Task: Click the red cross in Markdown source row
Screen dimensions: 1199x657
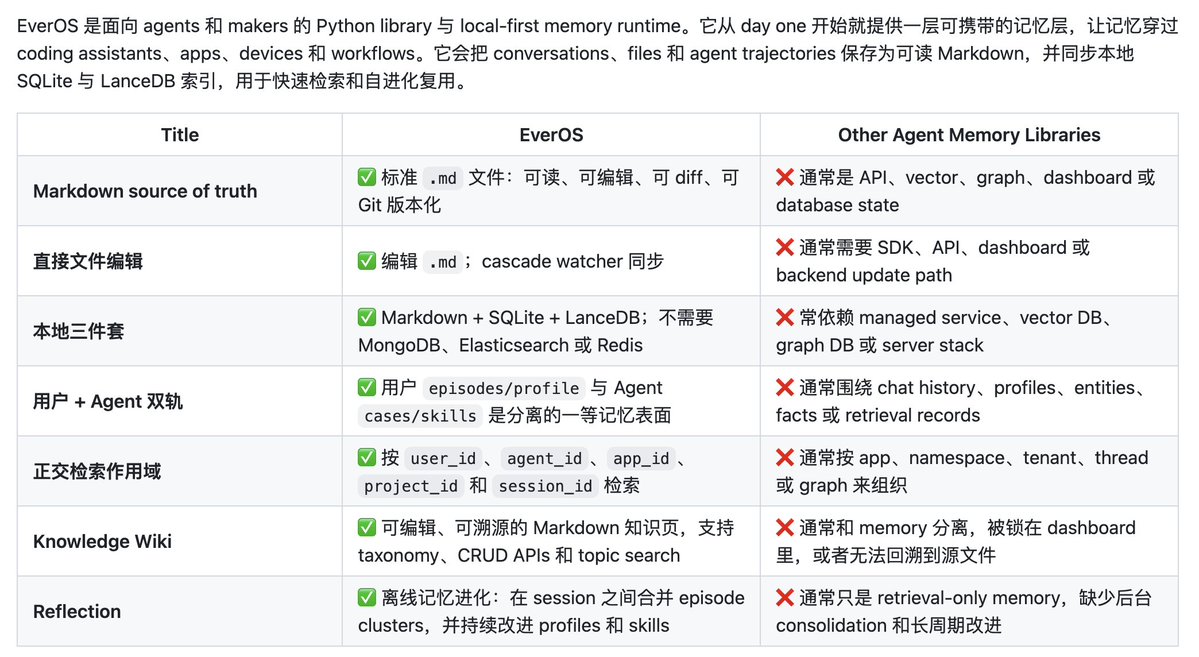Action: coord(785,177)
